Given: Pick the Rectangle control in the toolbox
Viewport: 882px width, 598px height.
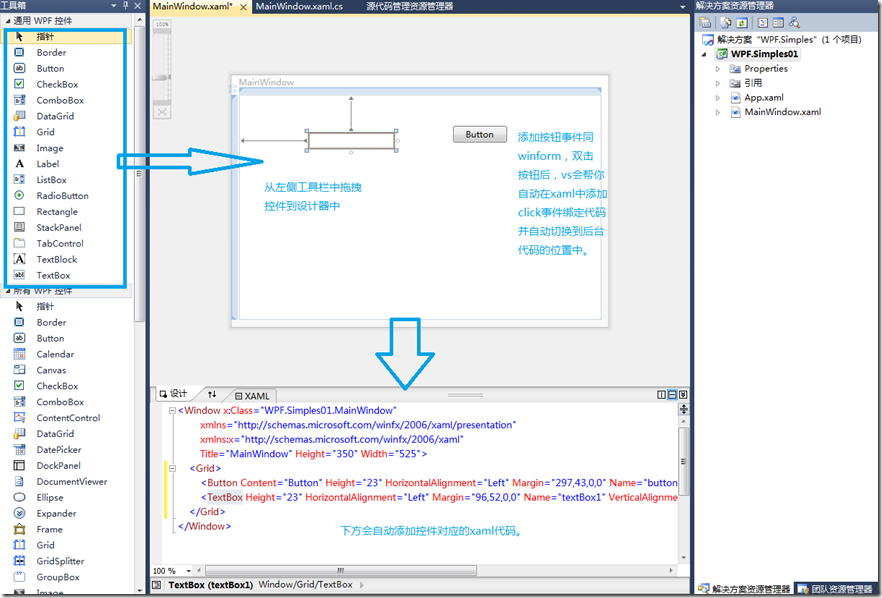Looking at the screenshot, I should point(68,212).
